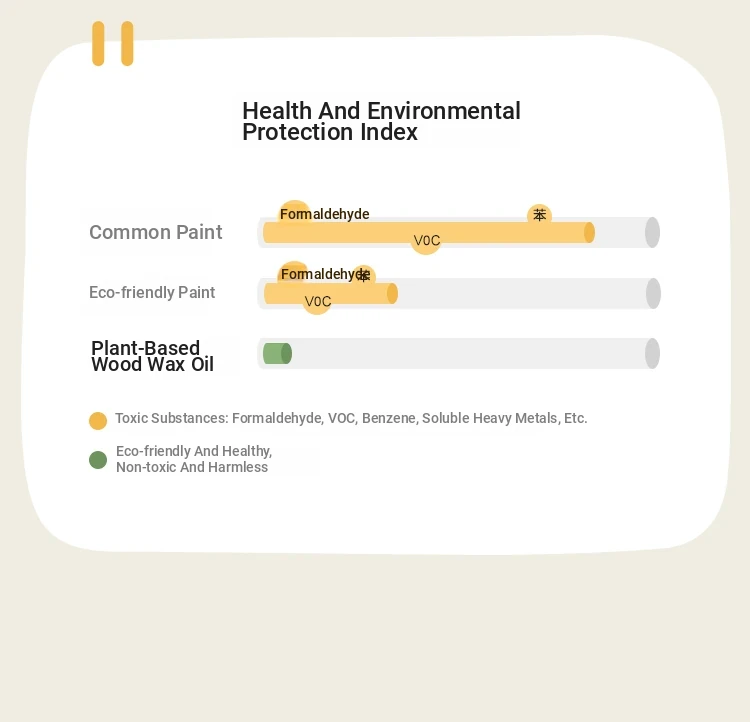The width and height of the screenshot is (750, 722).
Task: Select the Common Paint label
Action: coord(155,232)
